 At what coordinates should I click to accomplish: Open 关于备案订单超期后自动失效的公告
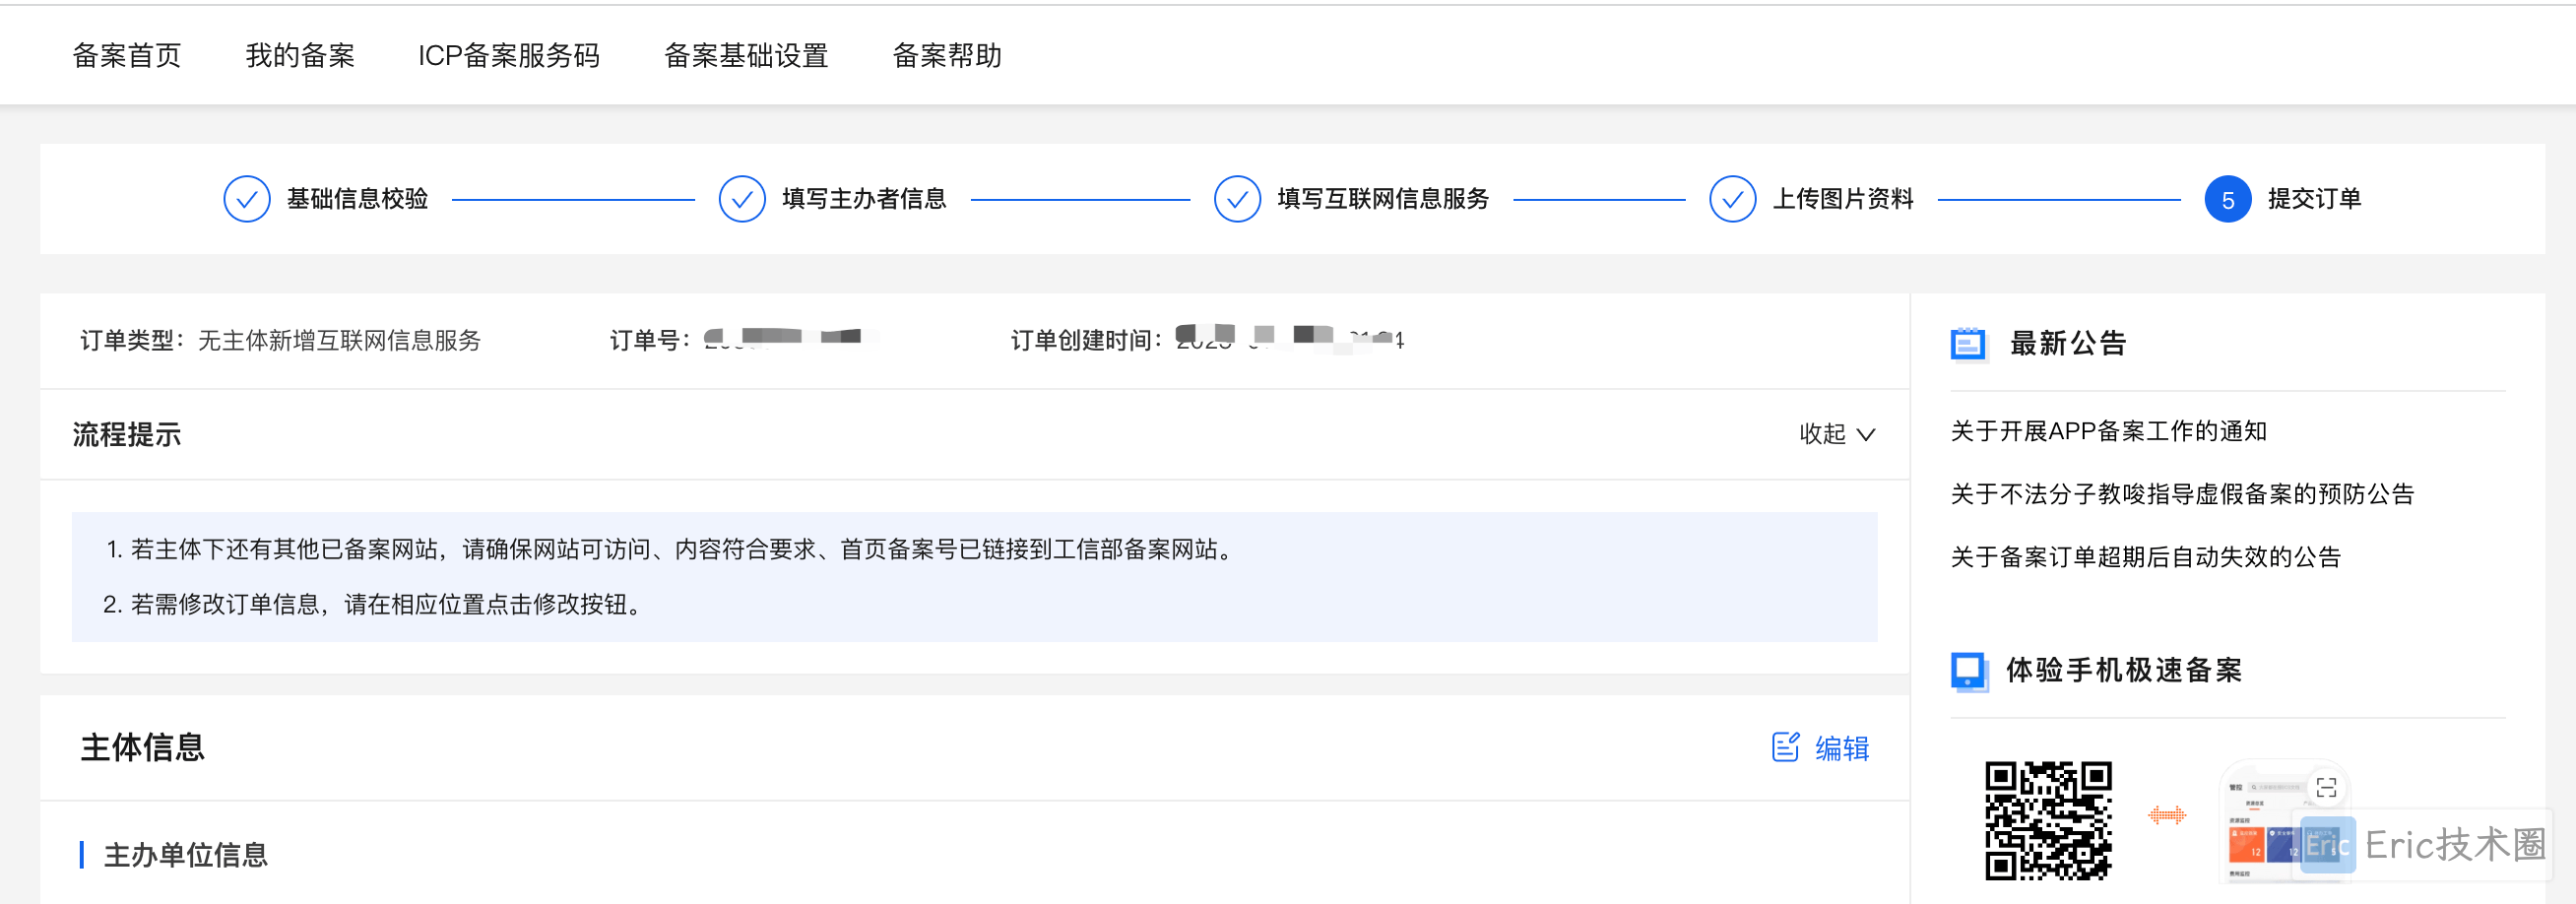(x=2146, y=557)
